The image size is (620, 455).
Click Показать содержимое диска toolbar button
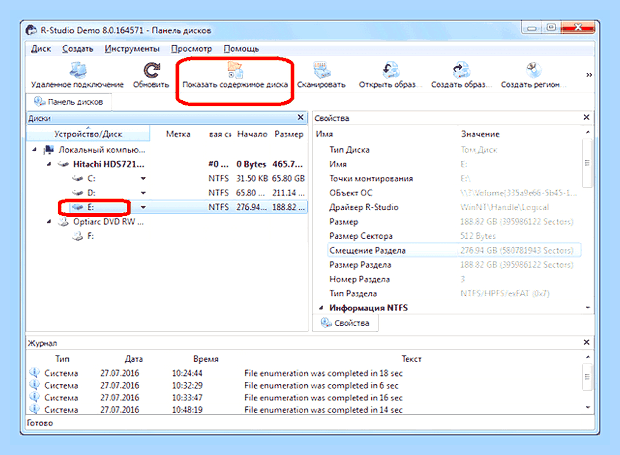coord(235,75)
